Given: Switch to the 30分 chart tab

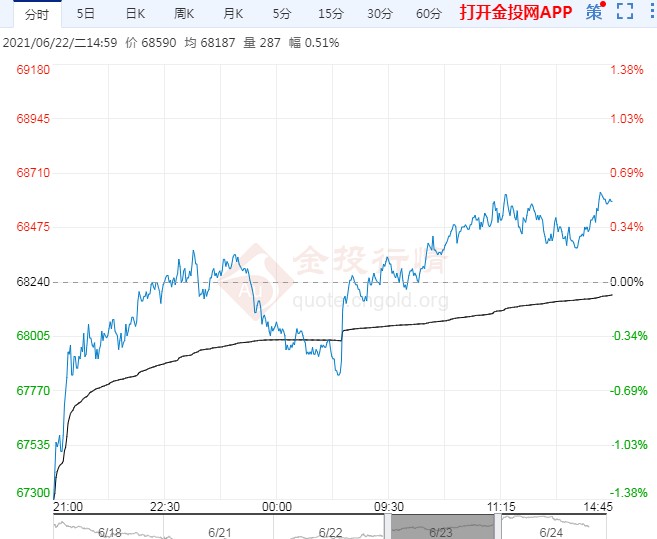Looking at the screenshot, I should pos(380,13).
